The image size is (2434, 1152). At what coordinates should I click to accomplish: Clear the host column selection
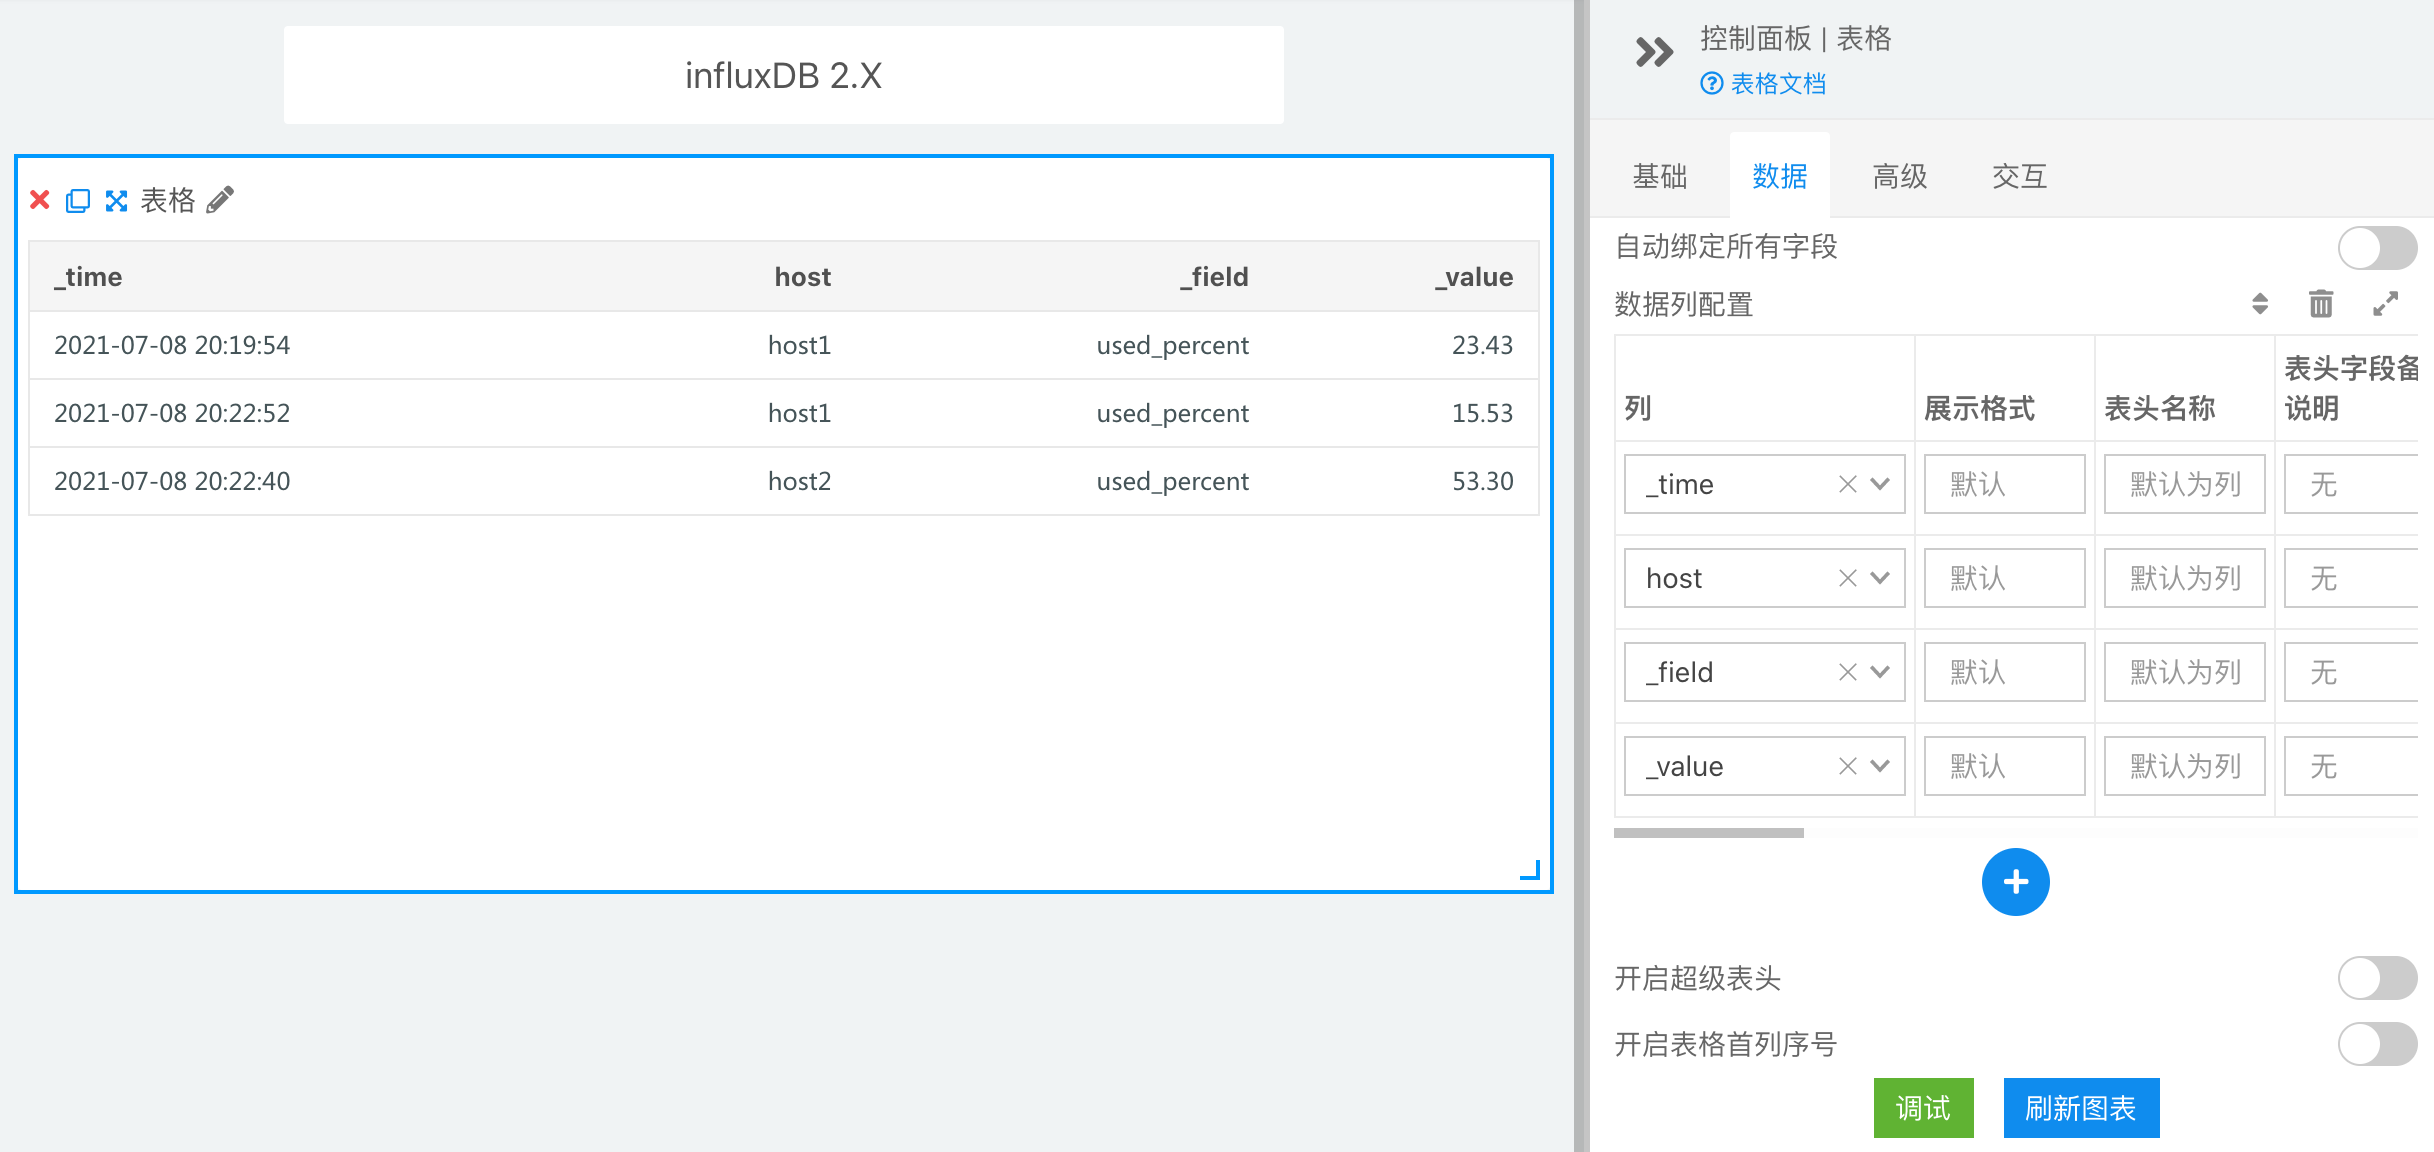point(1847,578)
